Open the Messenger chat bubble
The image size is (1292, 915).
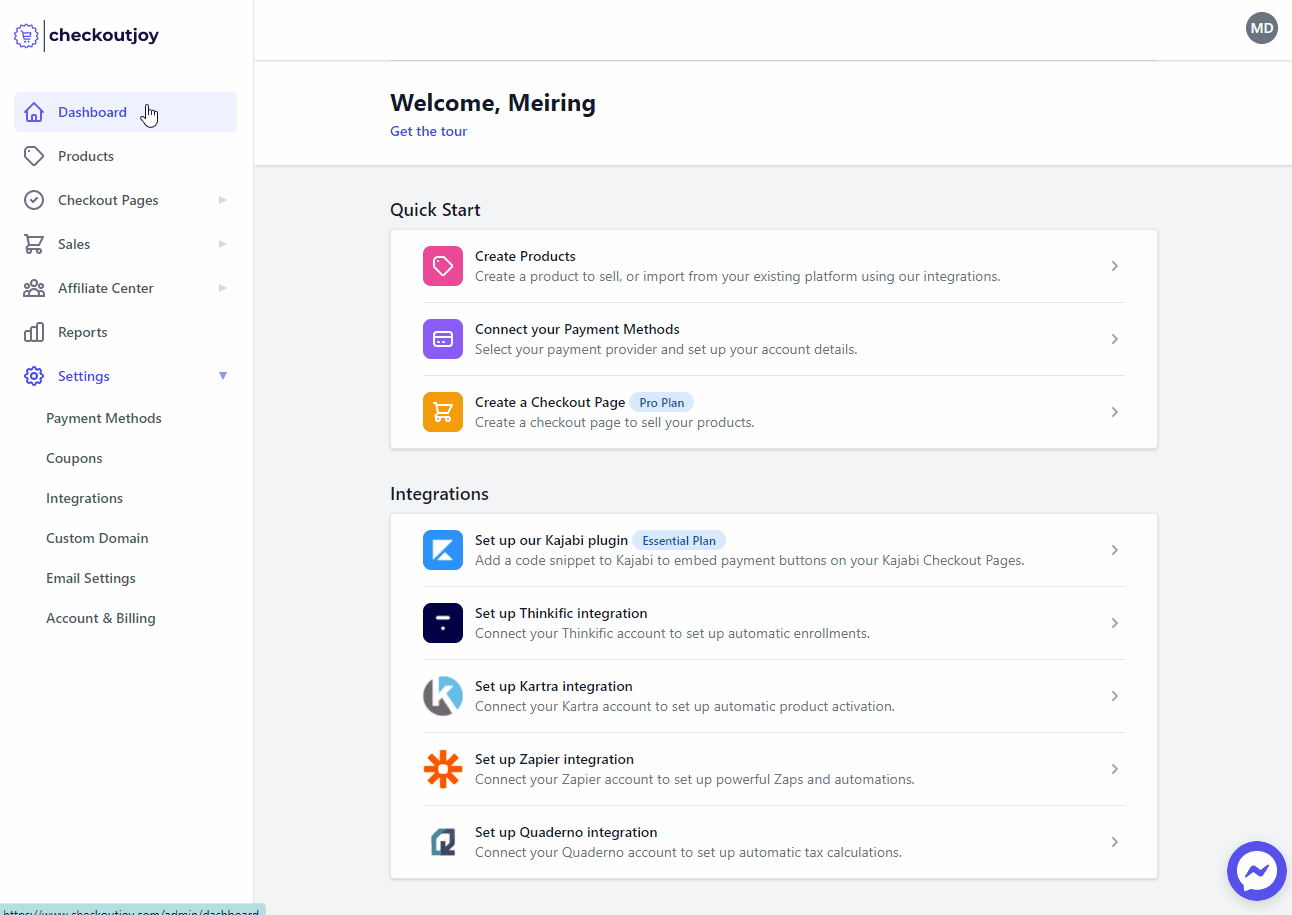[1256, 871]
